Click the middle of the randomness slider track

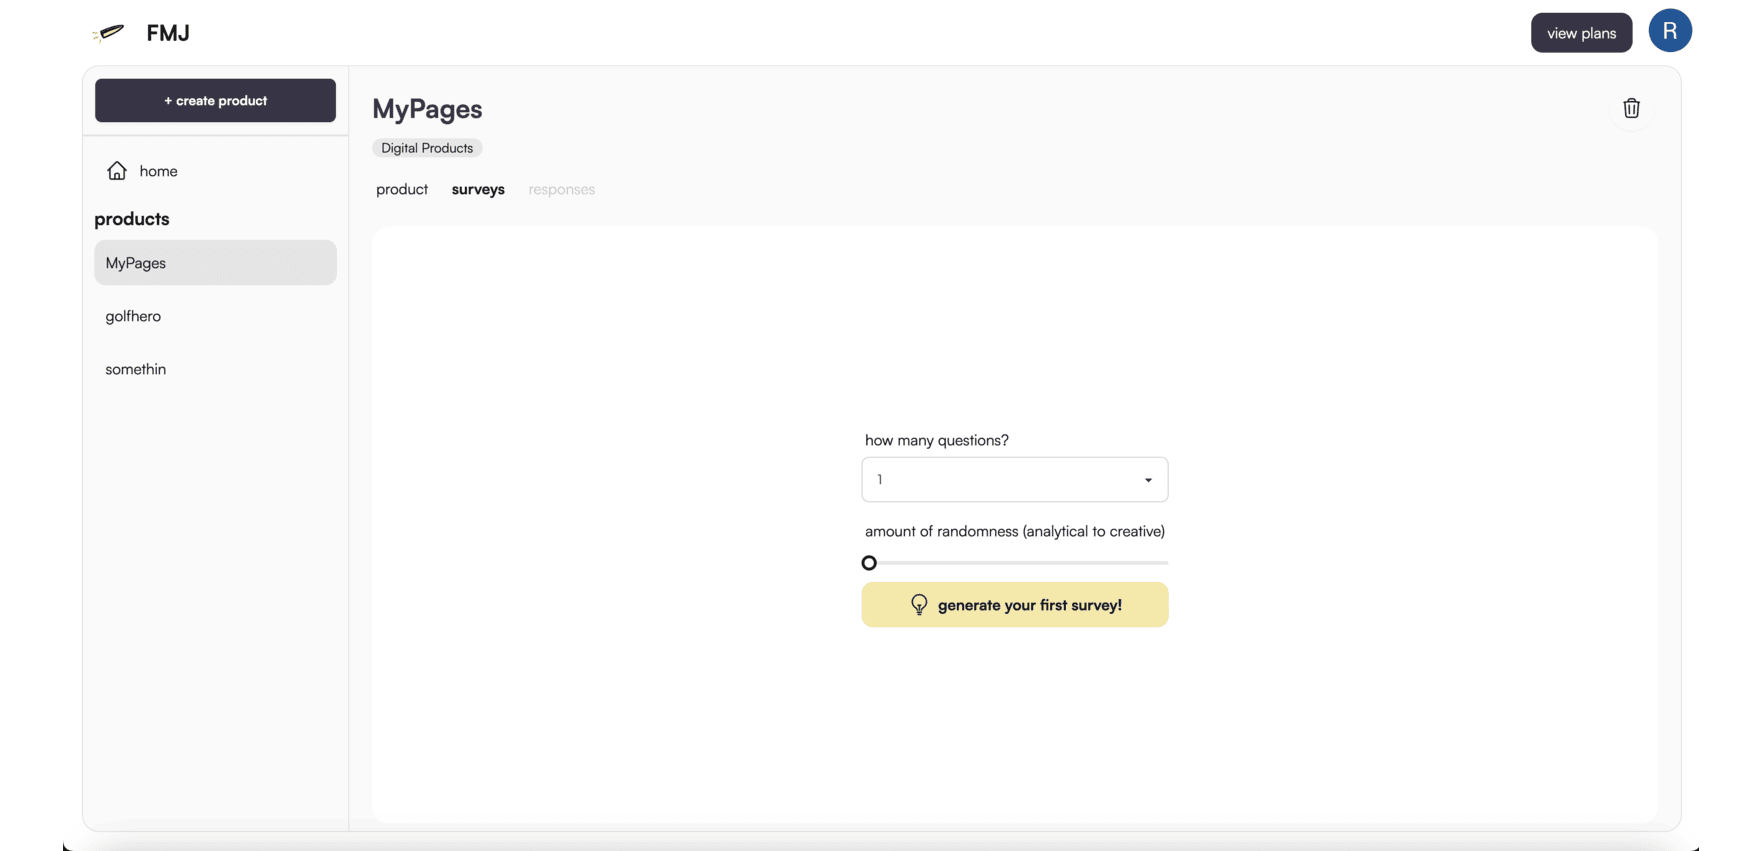coord(1015,563)
